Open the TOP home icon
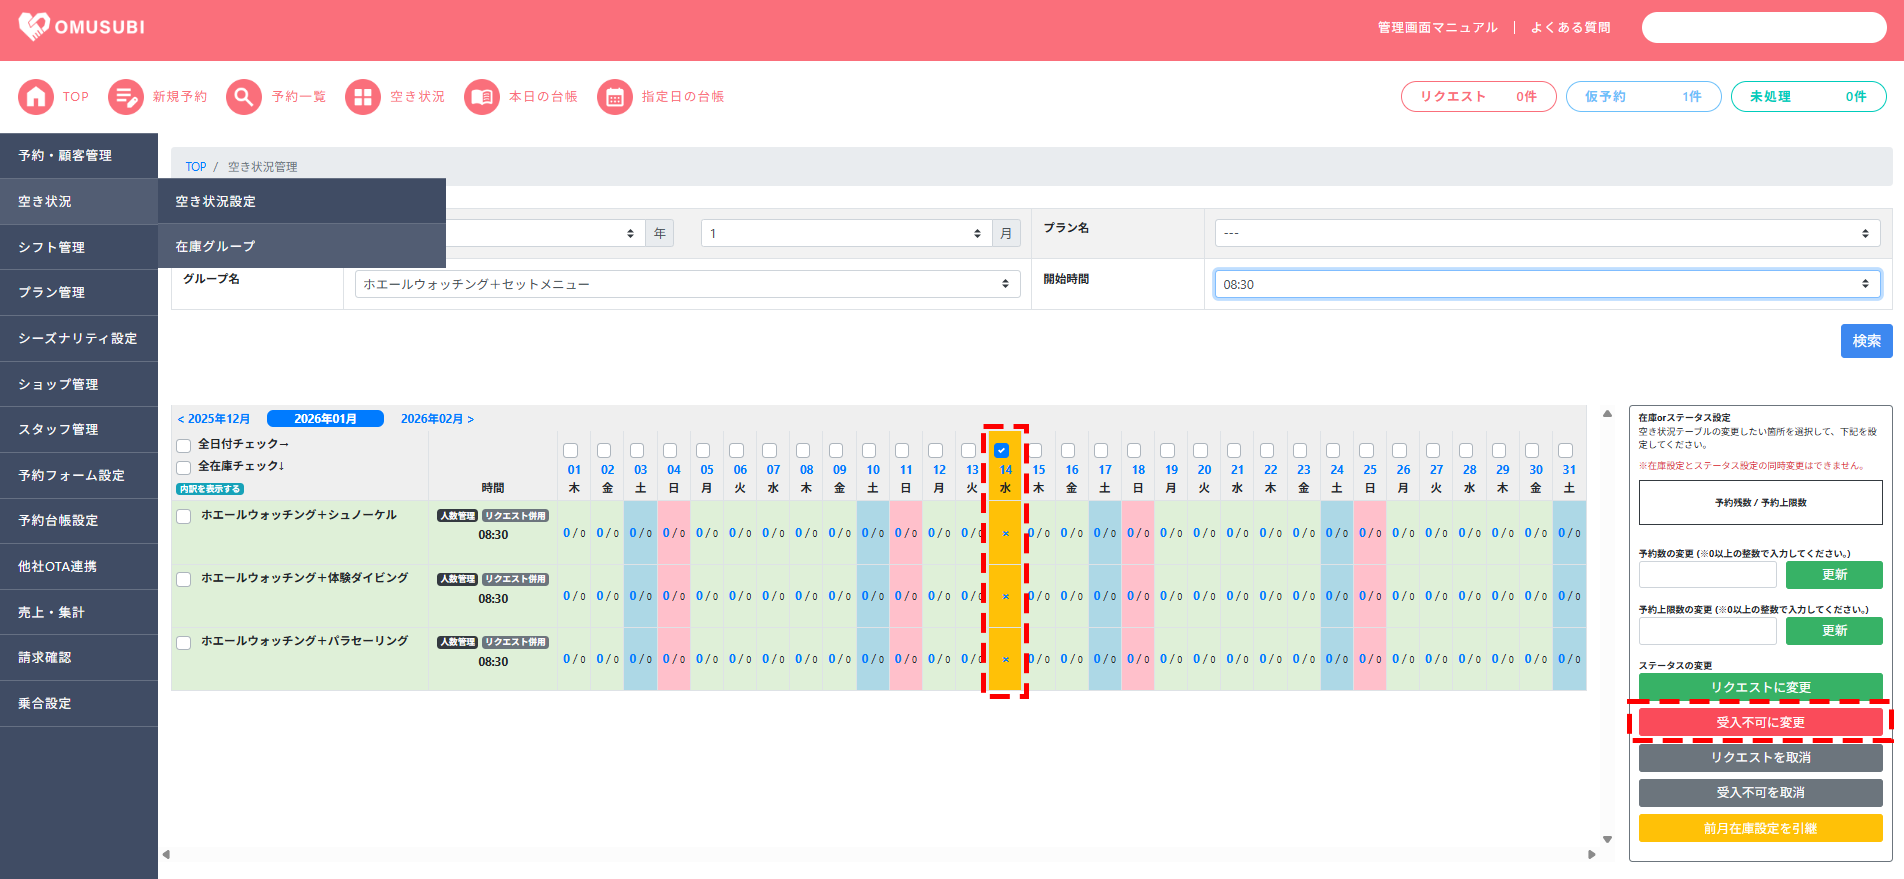Image resolution: width=1904 pixels, height=879 pixels. point(36,97)
